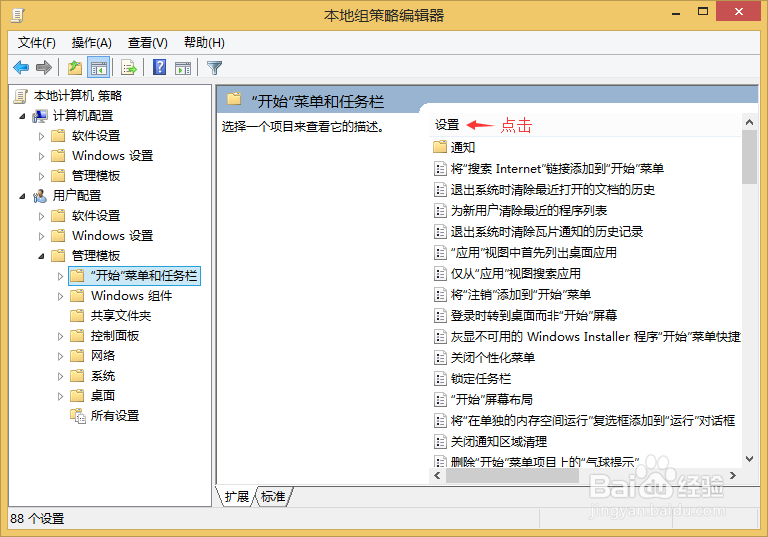Click the Back arrow toolbar icon
This screenshot has height=537, width=768.
pos(21,67)
